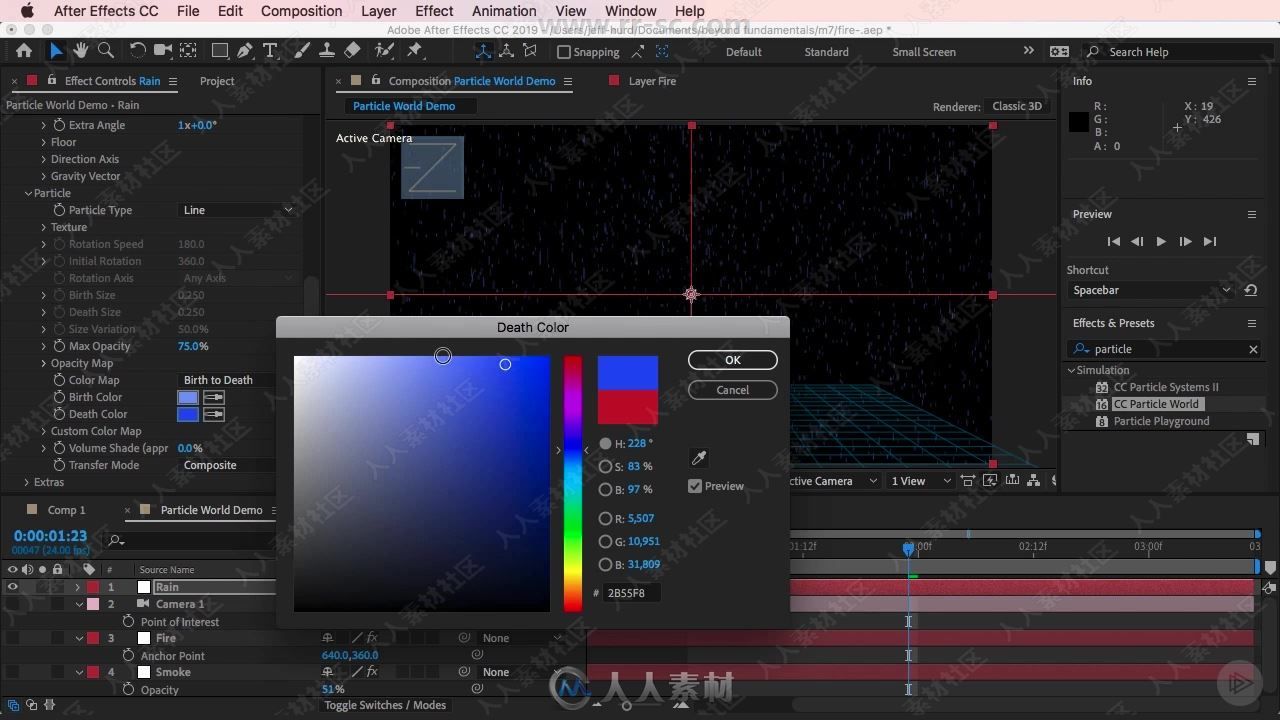The image size is (1280, 720).
Task: Select the Rectangle shape tool
Action: pyautogui.click(x=220, y=51)
